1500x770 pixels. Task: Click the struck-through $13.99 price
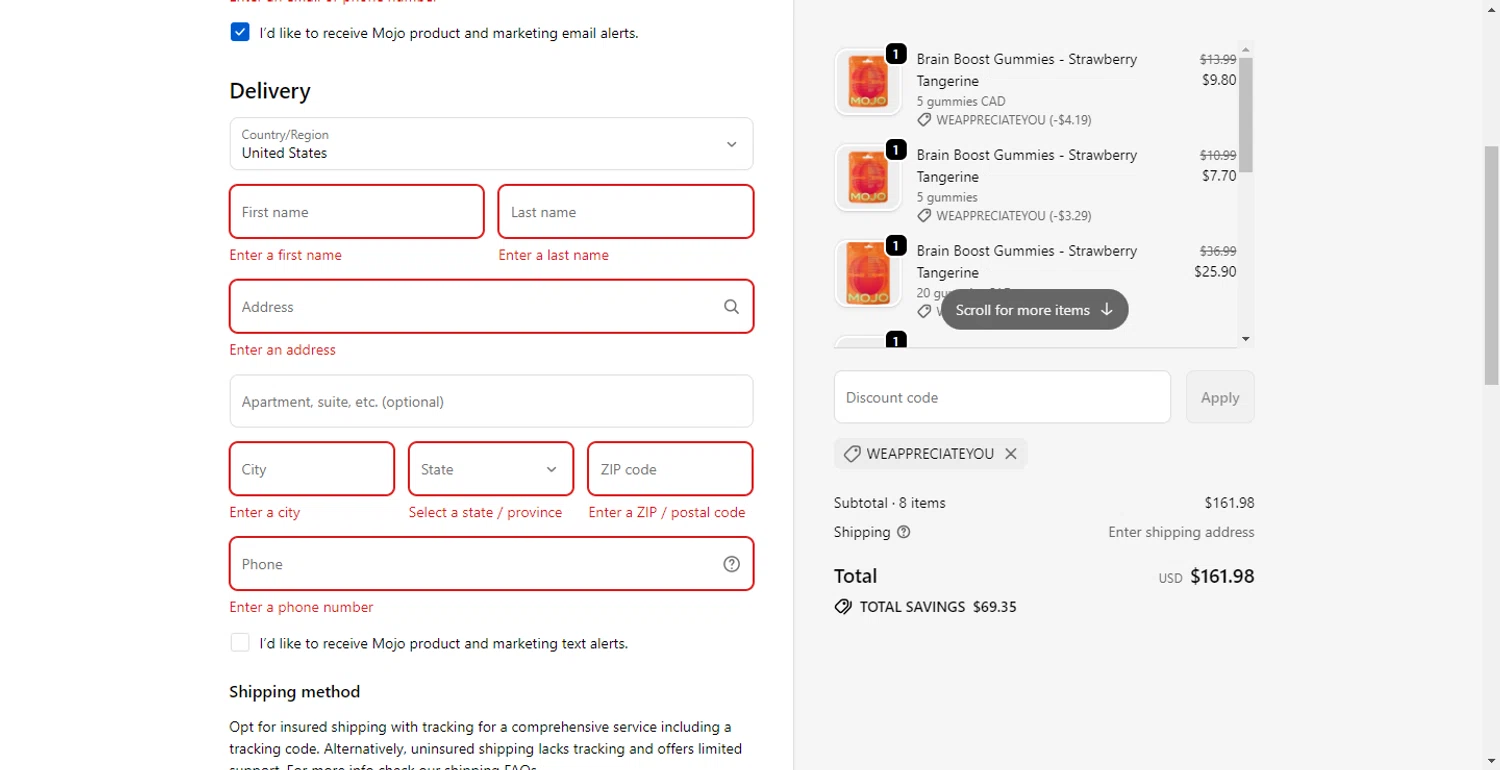[x=1218, y=59]
